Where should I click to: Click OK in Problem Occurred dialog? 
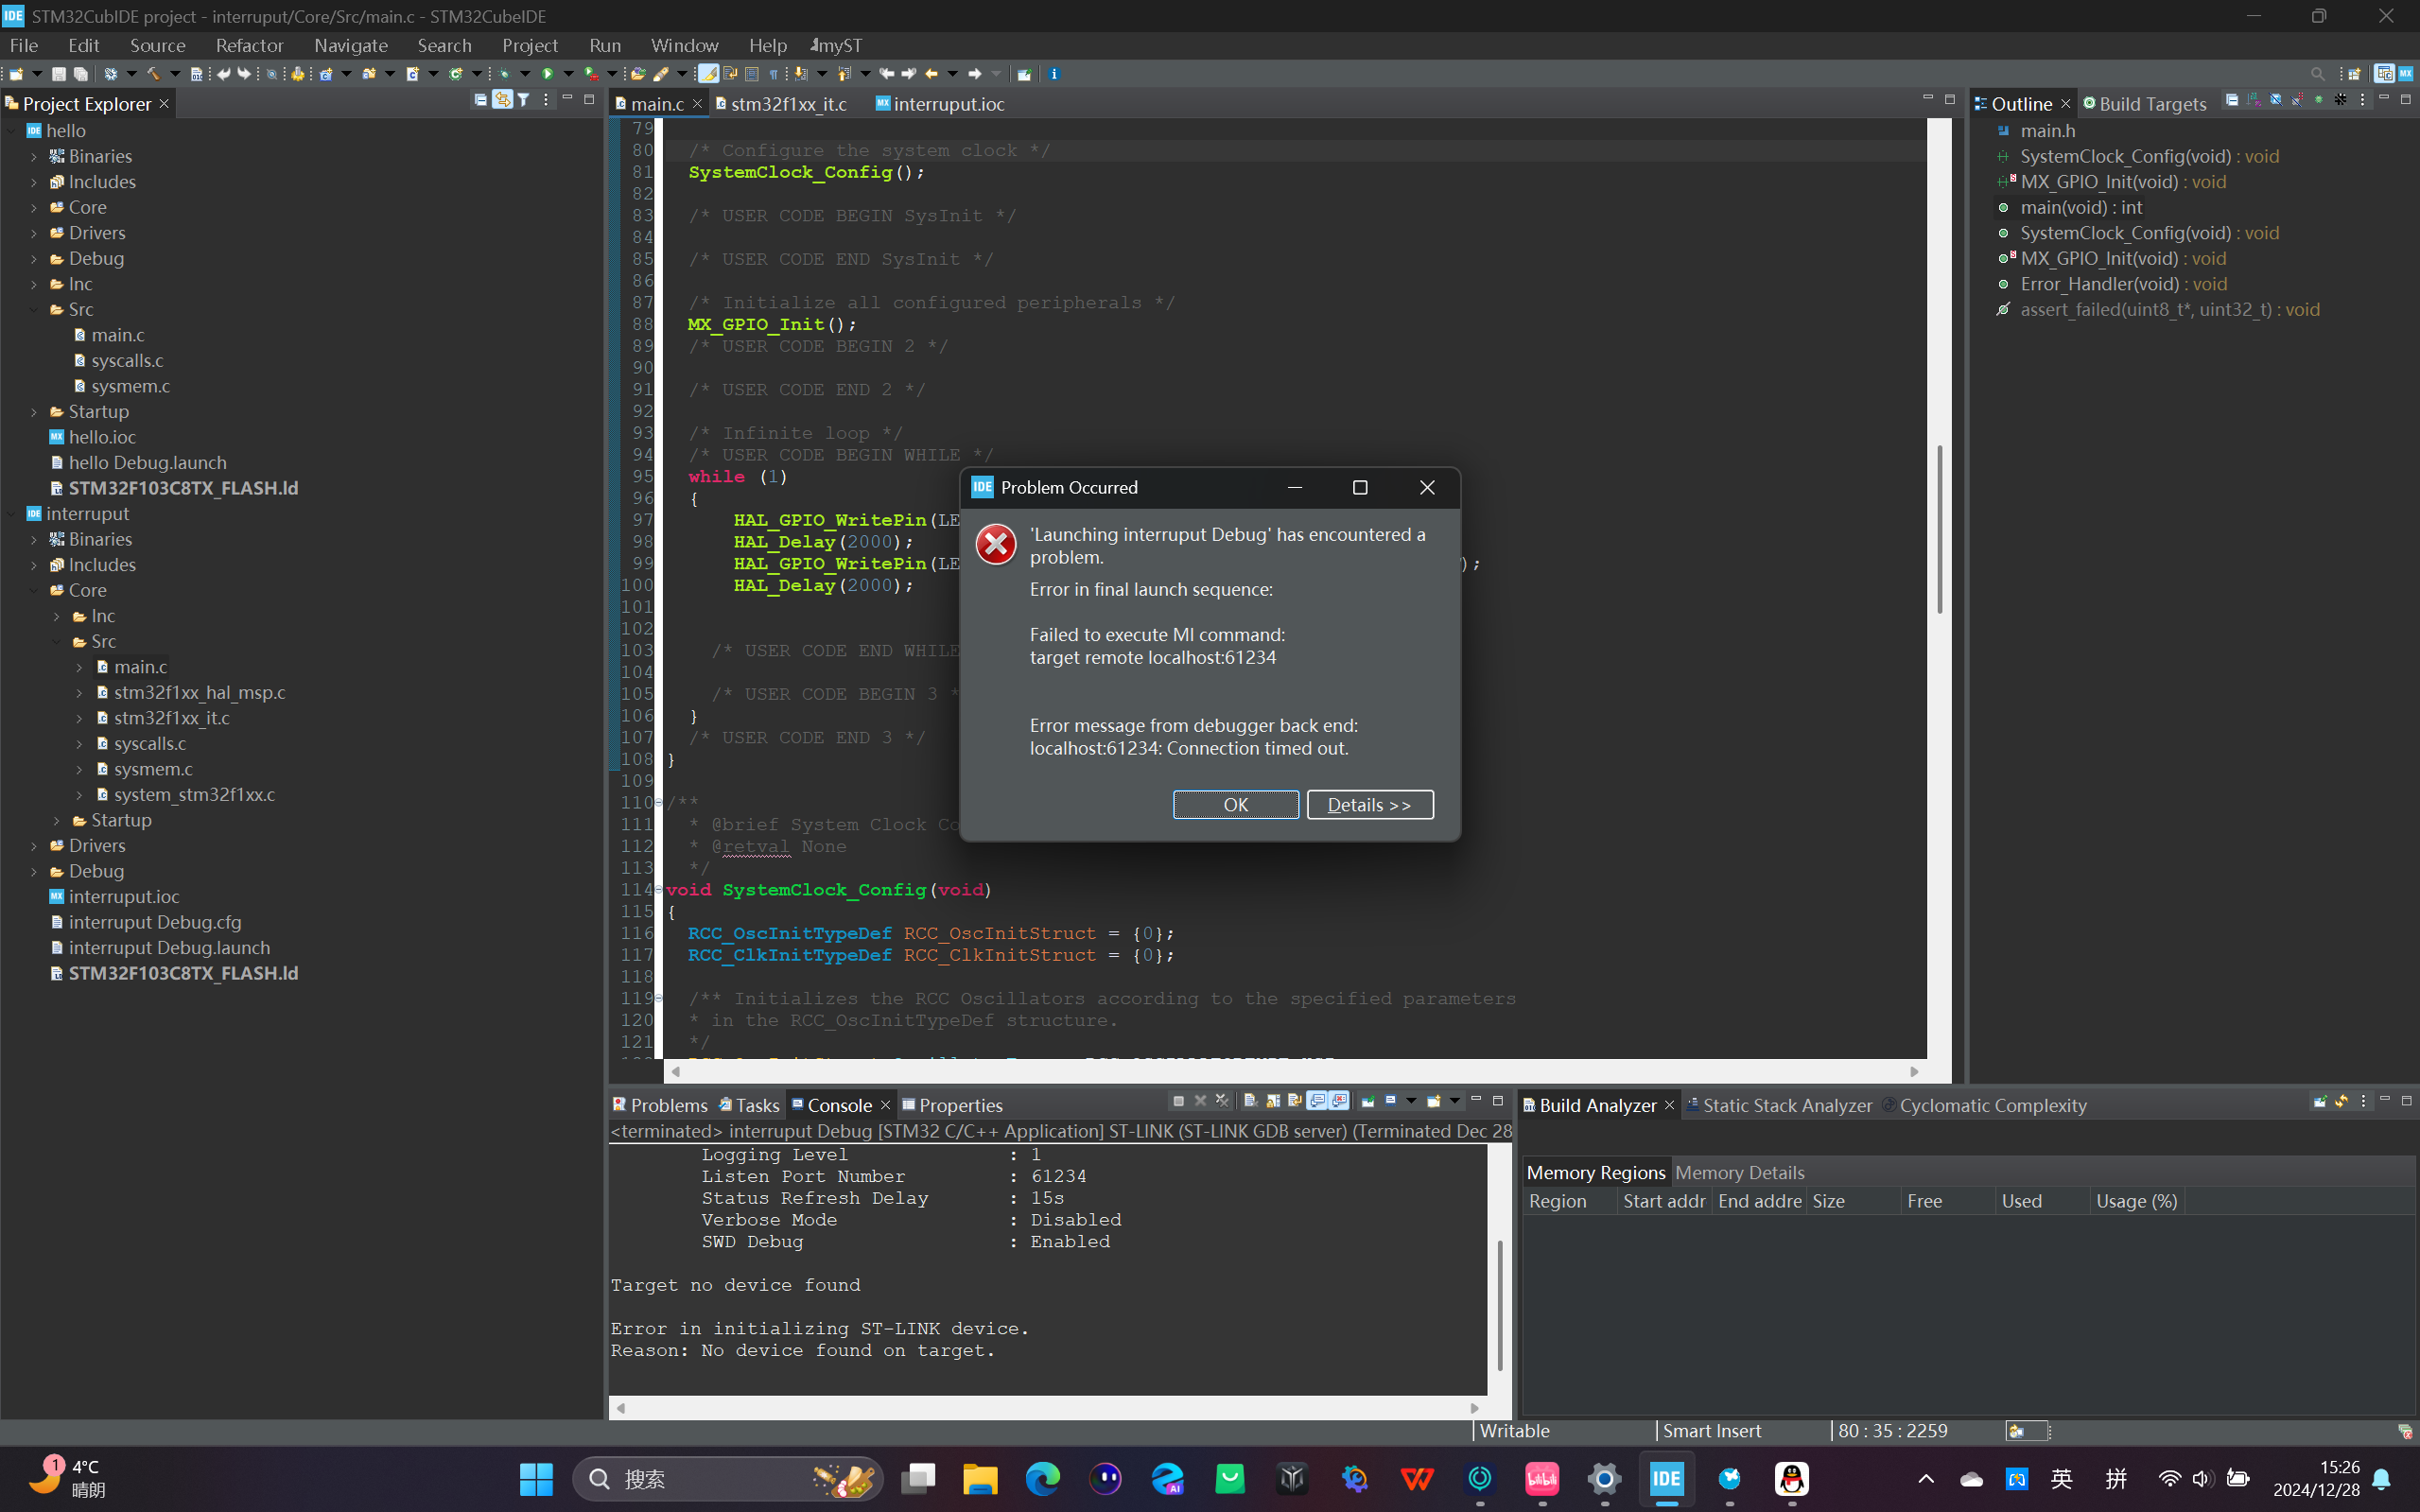(1236, 805)
